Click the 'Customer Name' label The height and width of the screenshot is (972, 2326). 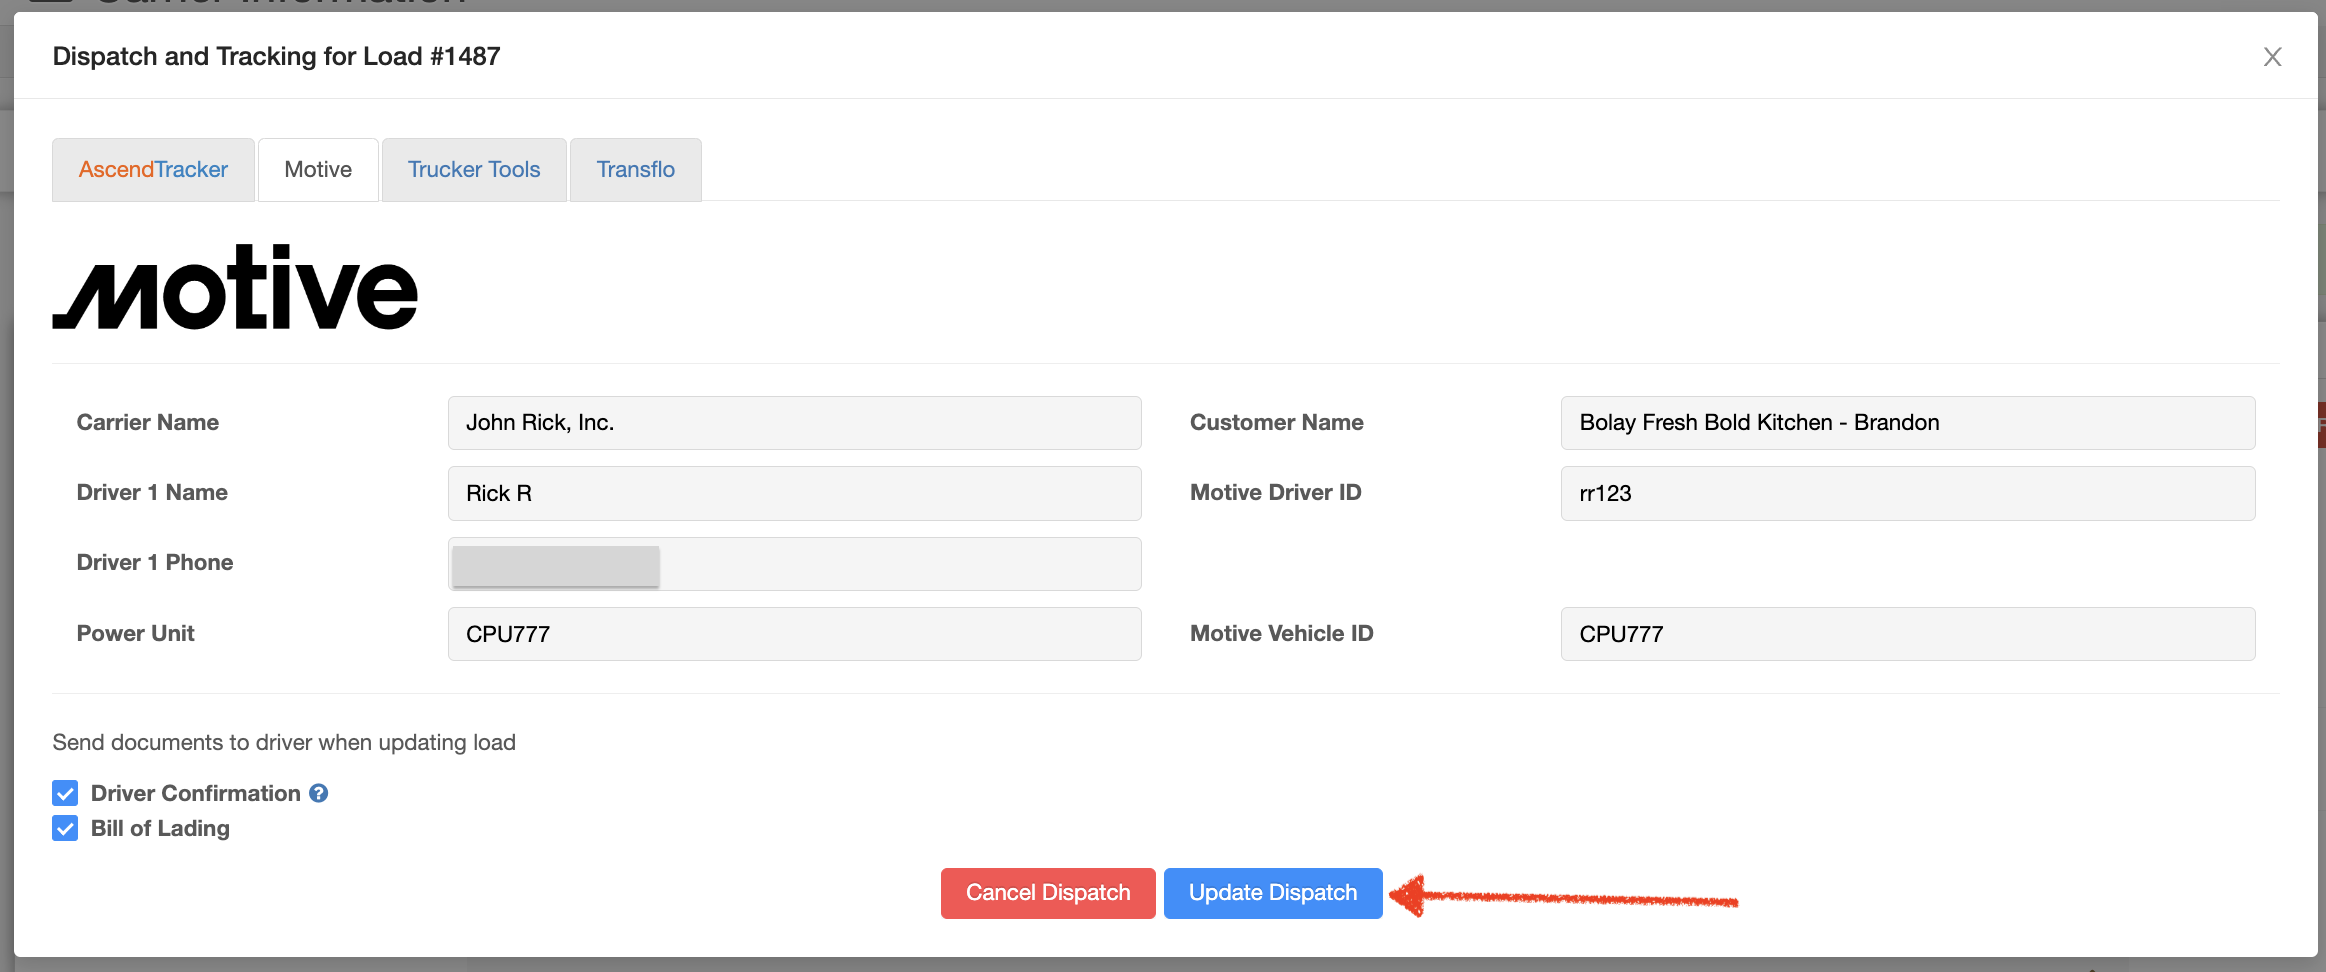1277,423
